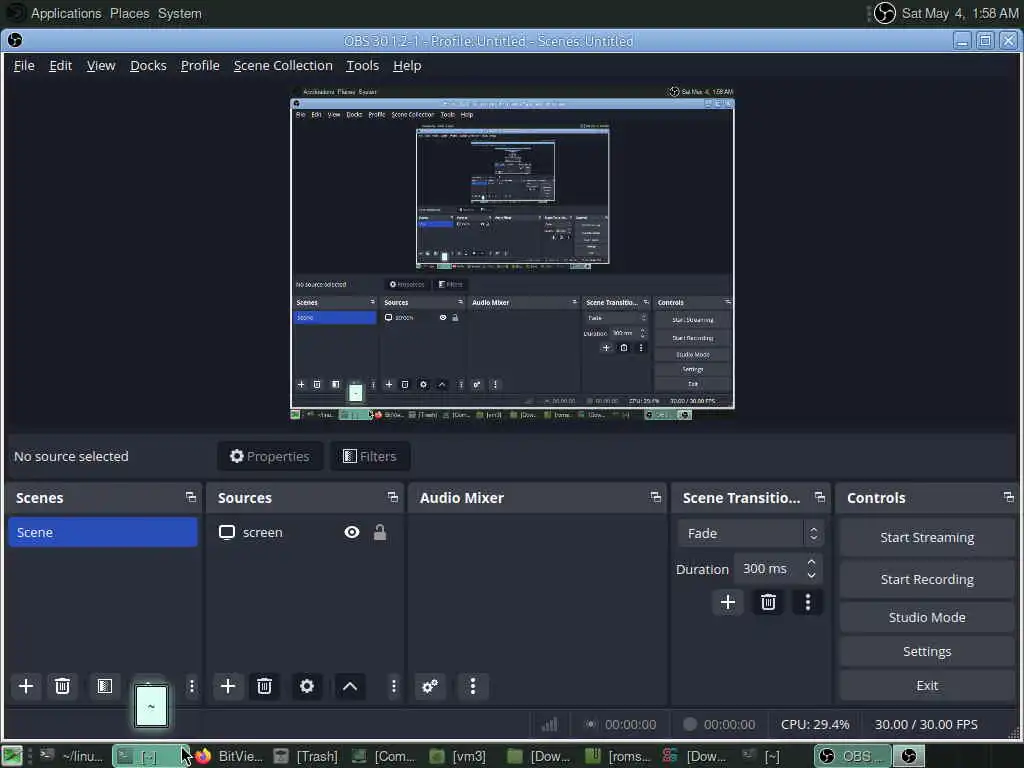Screen dimensions: 1024x768
Task: Open the Profile menu
Action: coord(200,65)
